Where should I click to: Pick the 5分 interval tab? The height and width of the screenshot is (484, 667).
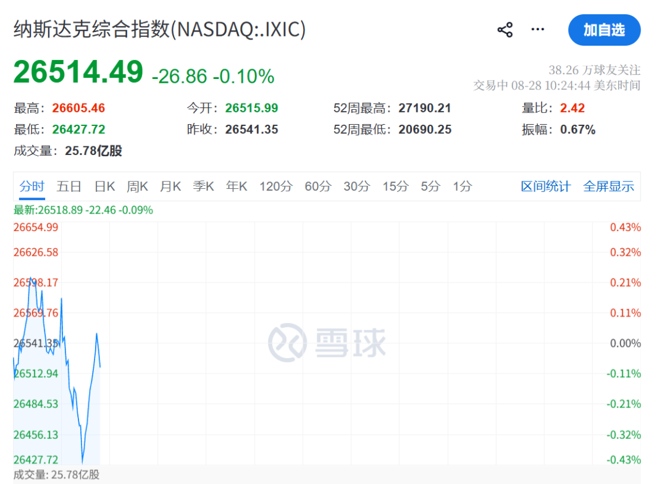tap(430, 186)
